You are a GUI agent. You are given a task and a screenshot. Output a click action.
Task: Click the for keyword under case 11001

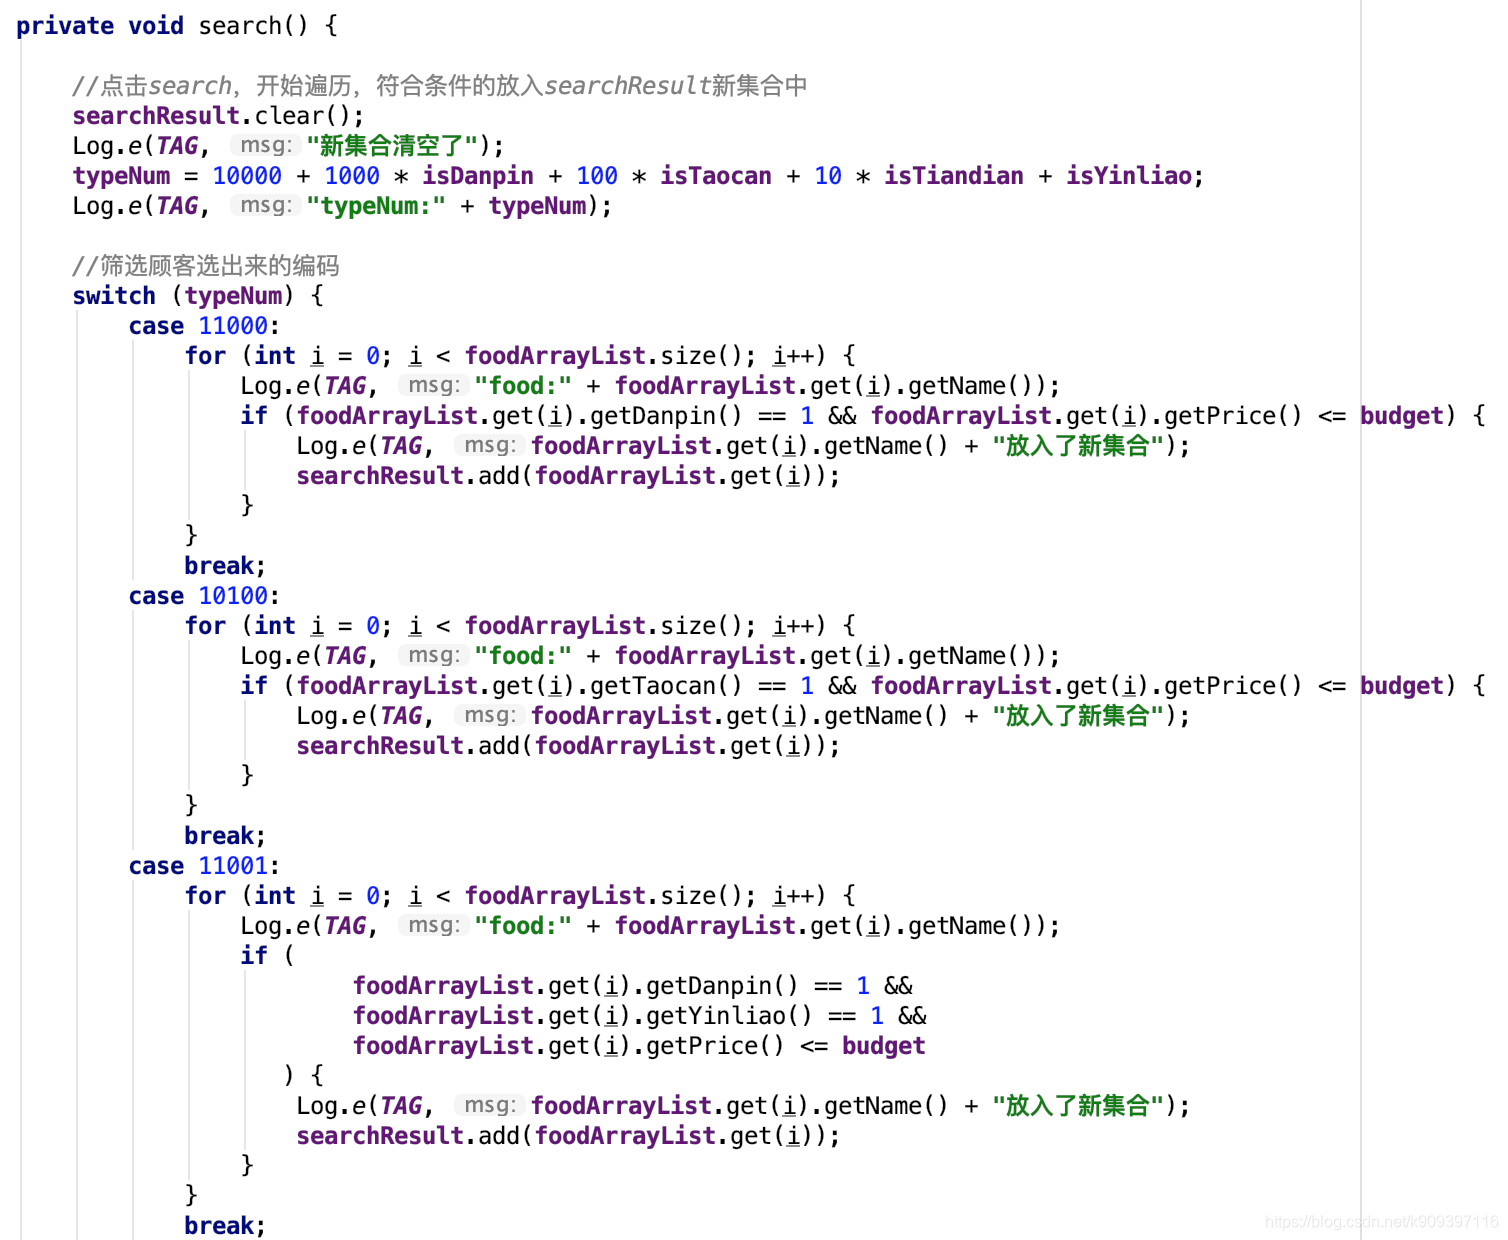tap(205, 896)
